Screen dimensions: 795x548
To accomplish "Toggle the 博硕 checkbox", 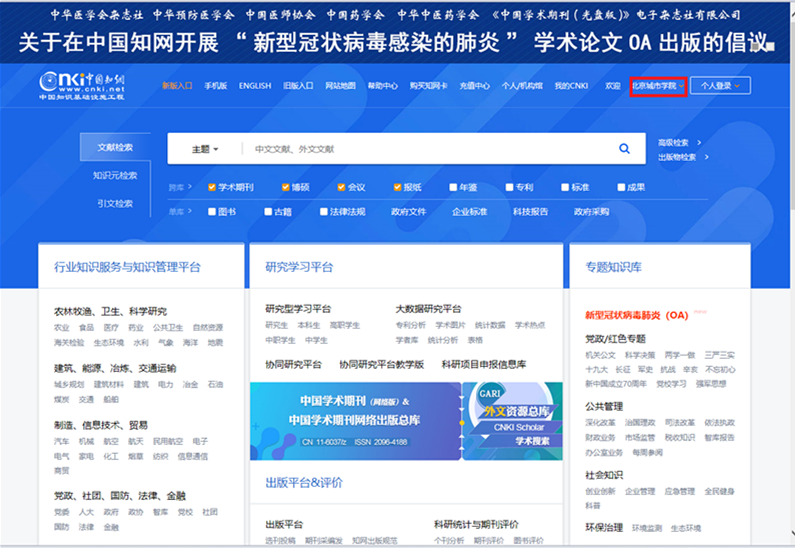I will point(285,188).
